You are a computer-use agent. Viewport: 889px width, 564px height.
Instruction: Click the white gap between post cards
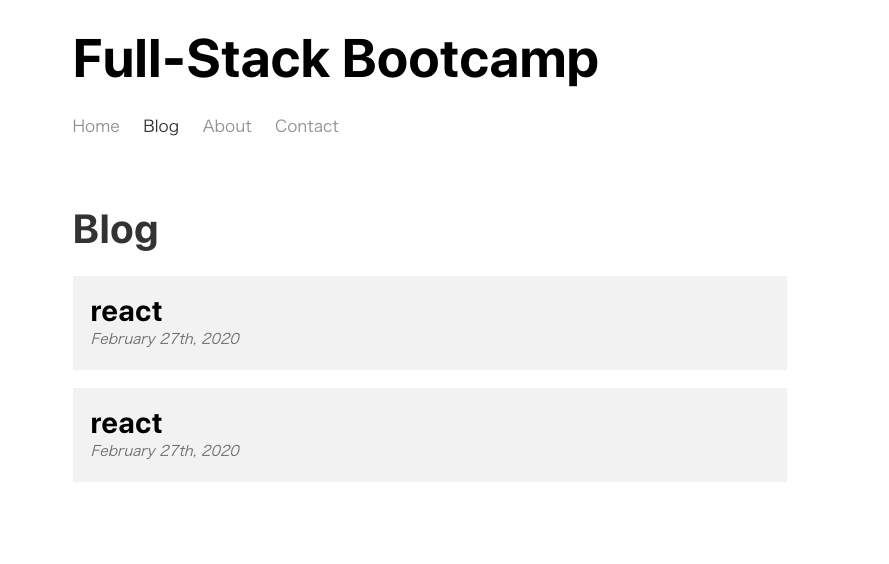[430, 379]
